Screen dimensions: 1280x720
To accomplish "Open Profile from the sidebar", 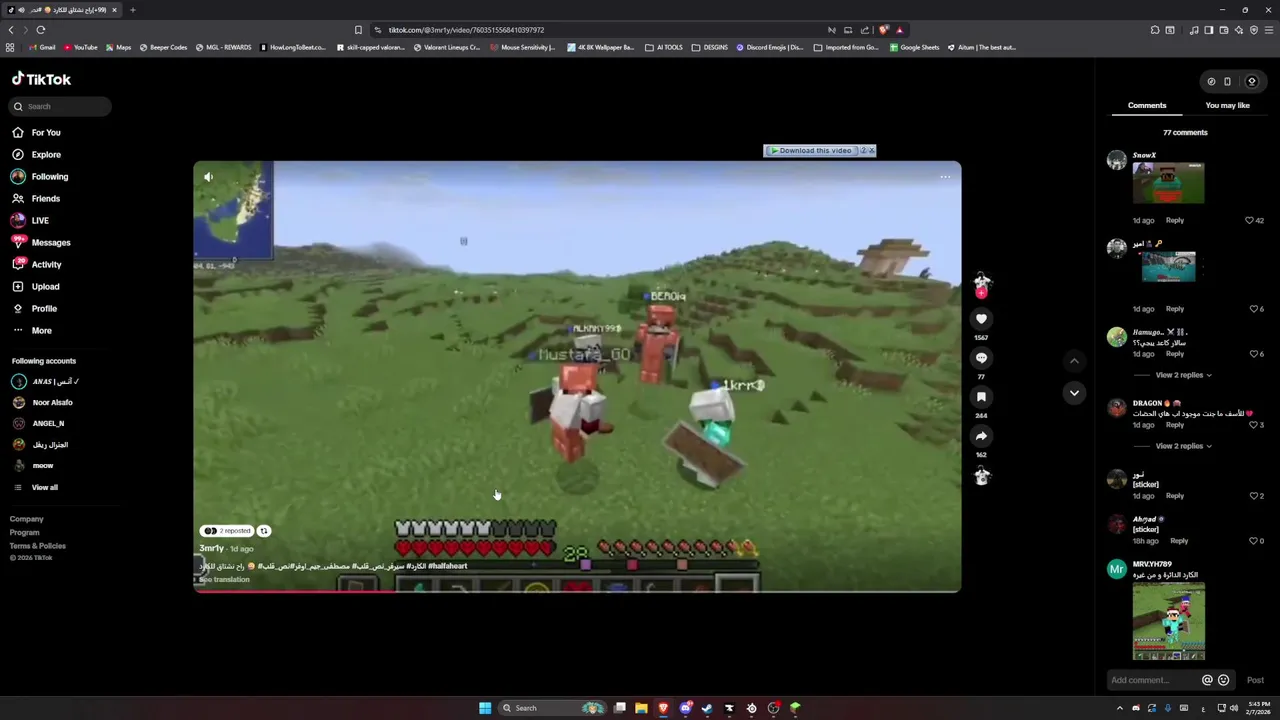I will [x=44, y=309].
